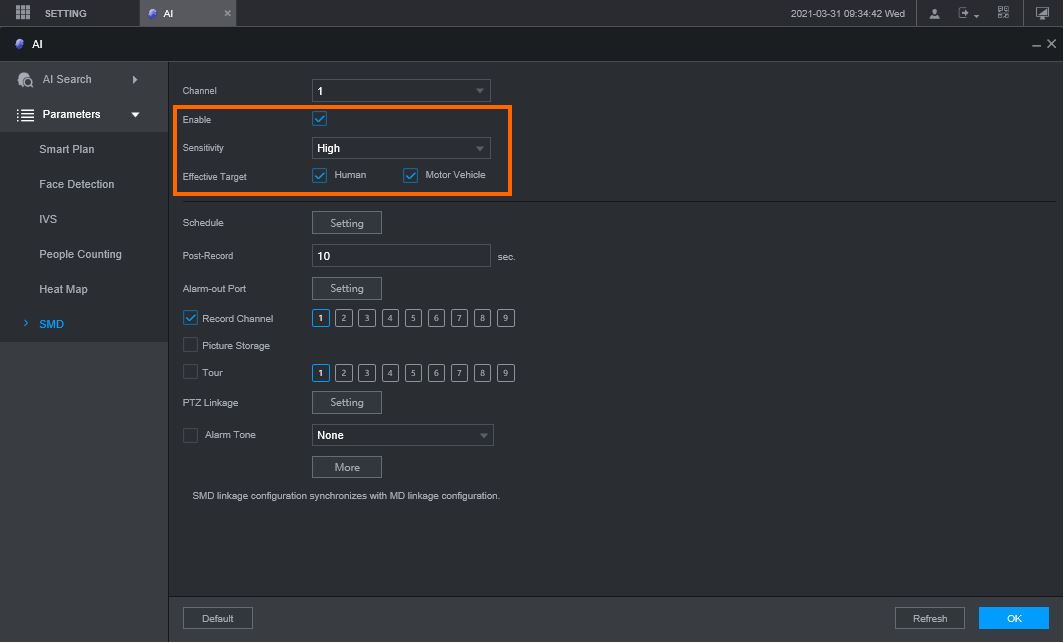Close the AI tab with its X icon
Viewport: 1064px width, 643px height.
click(227, 14)
